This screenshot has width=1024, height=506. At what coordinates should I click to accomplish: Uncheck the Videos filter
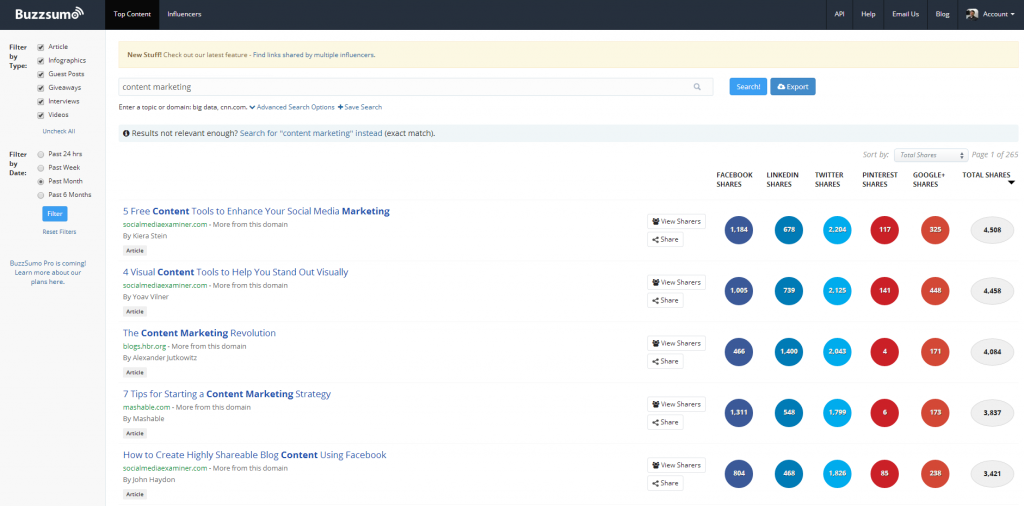41,116
